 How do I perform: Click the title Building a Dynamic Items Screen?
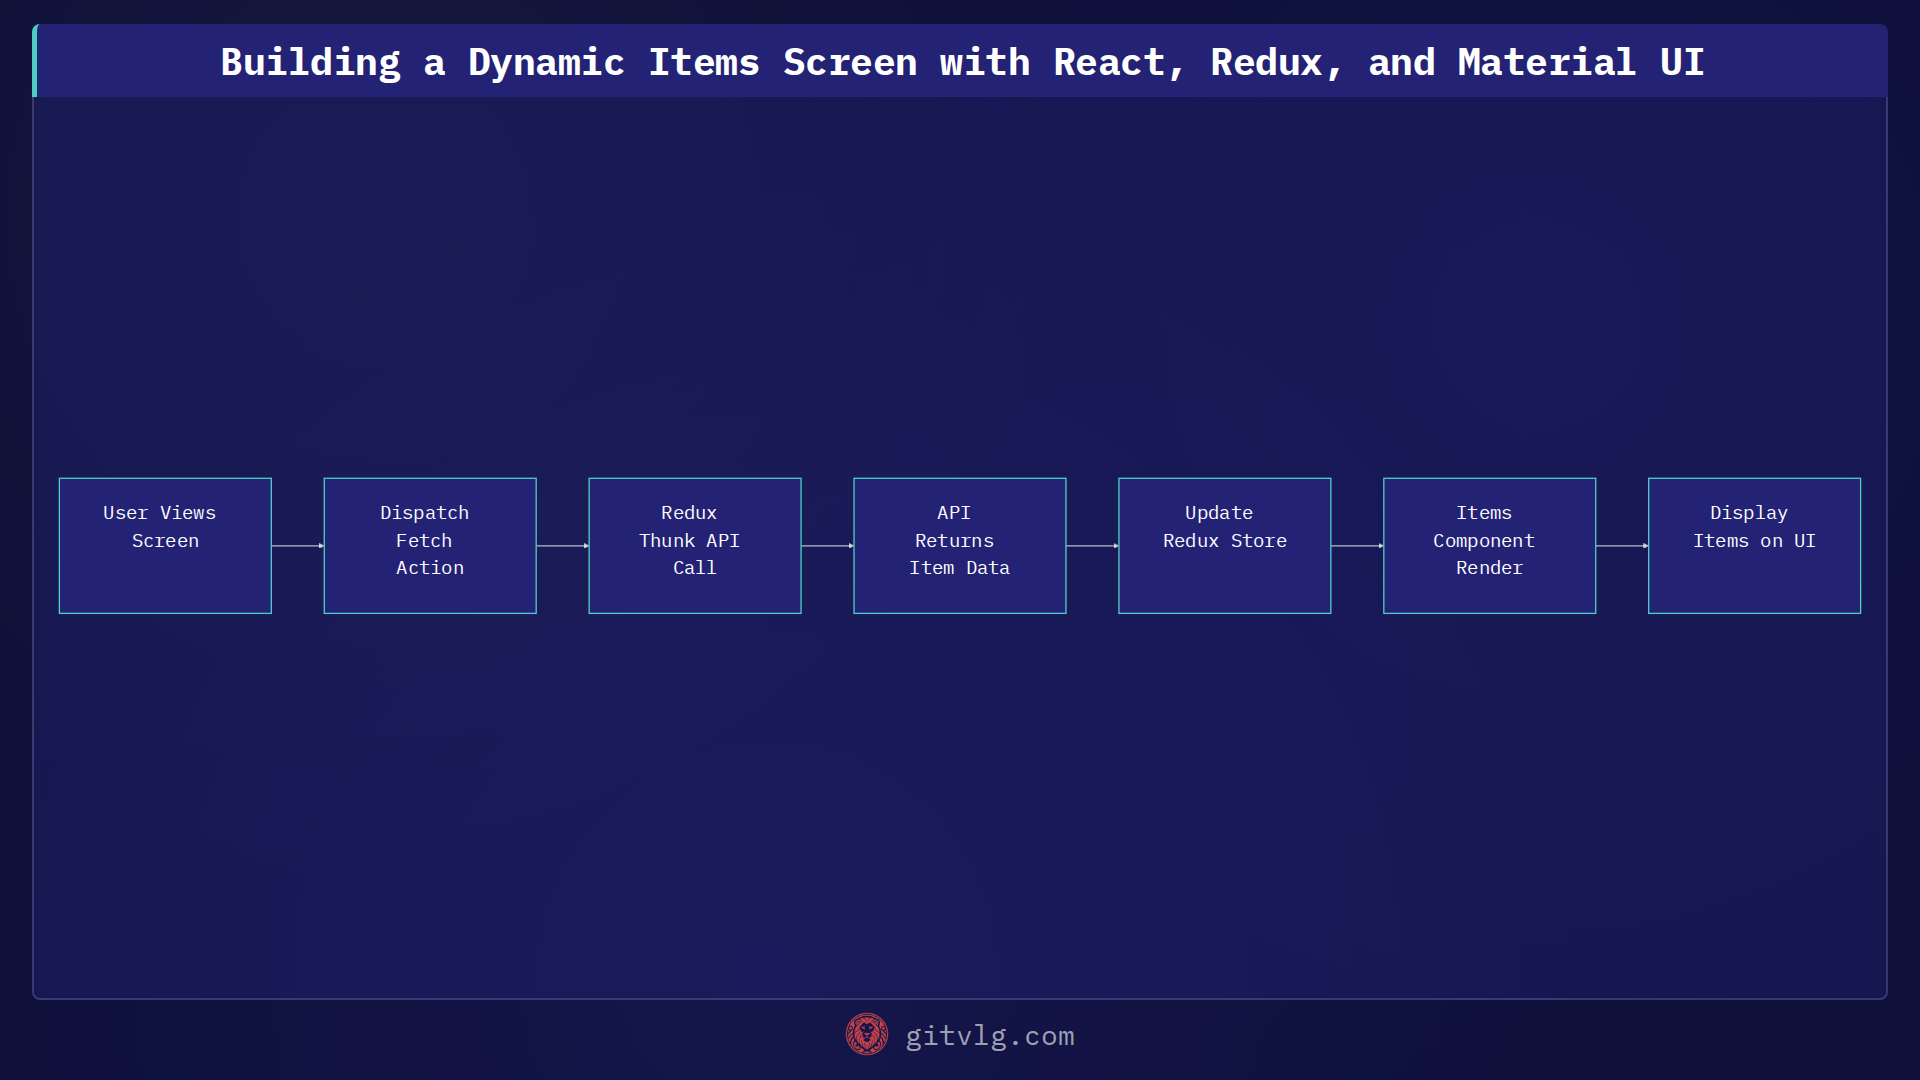[962, 62]
